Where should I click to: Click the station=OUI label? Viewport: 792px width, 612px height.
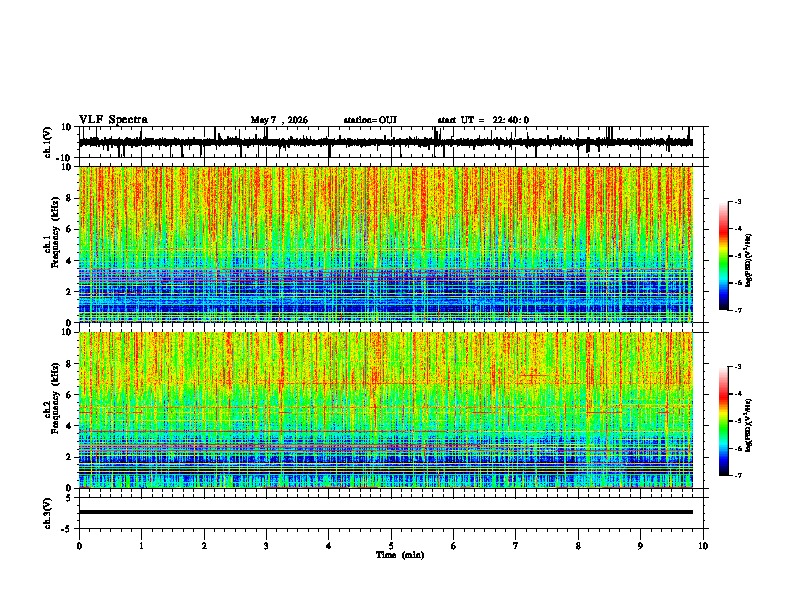coord(370,120)
